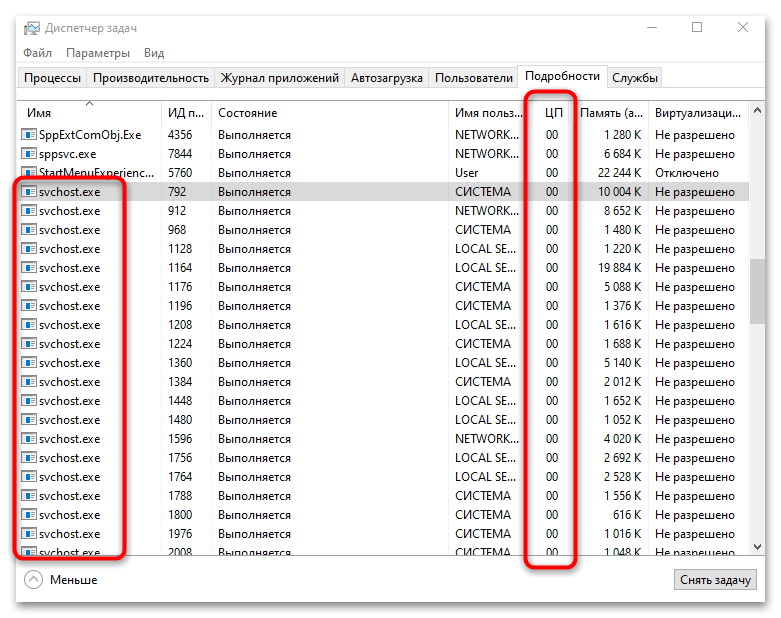The width and height of the screenshot is (781, 618).
Task: Click memory value 6 684 K
Action: pos(622,154)
